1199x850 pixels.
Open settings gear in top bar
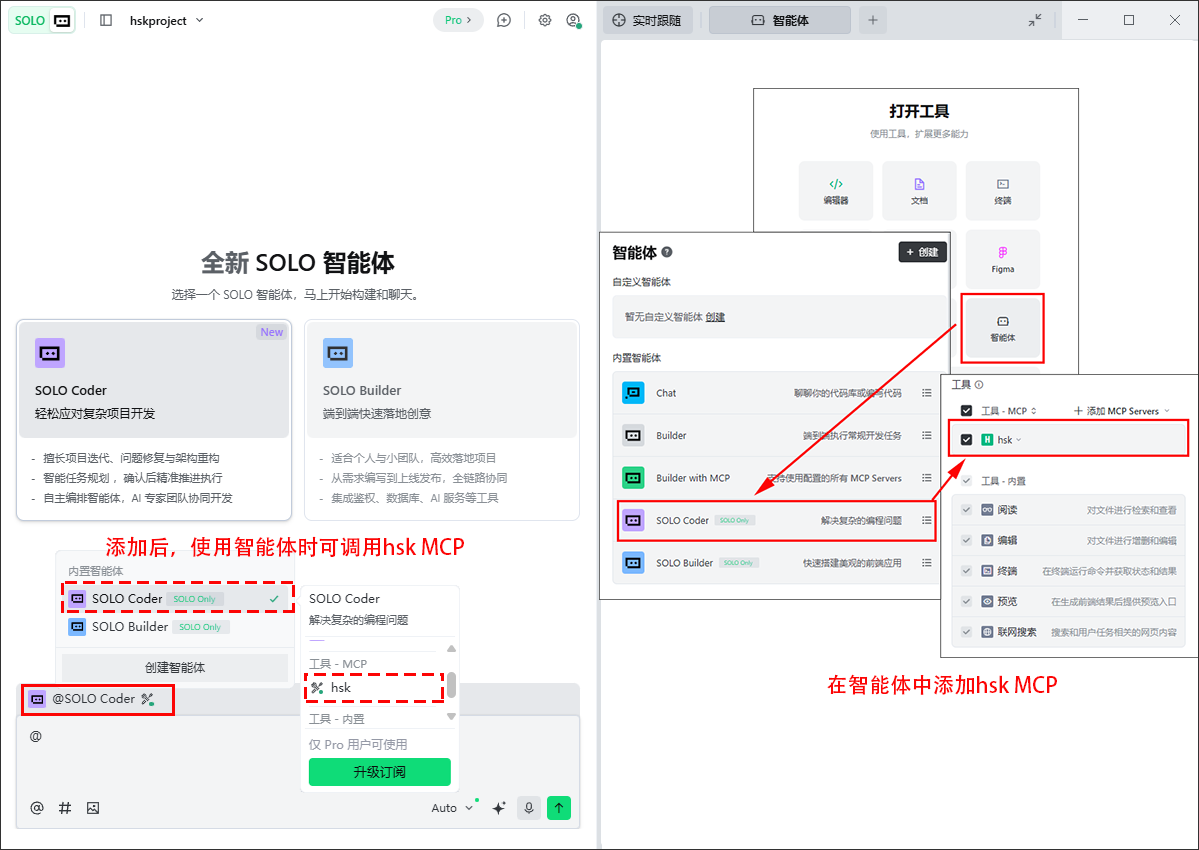pyautogui.click(x=545, y=20)
